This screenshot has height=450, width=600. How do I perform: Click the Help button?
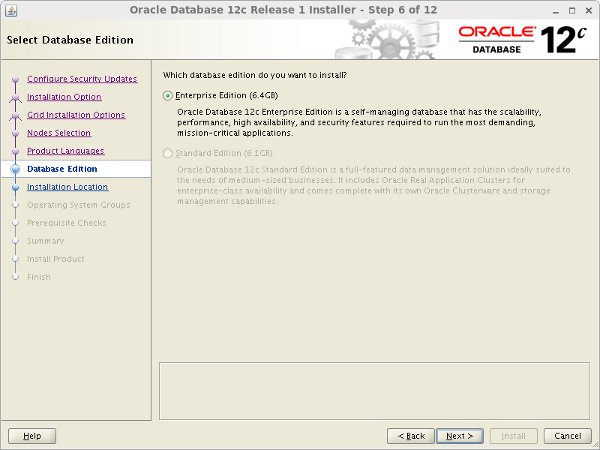(32, 436)
